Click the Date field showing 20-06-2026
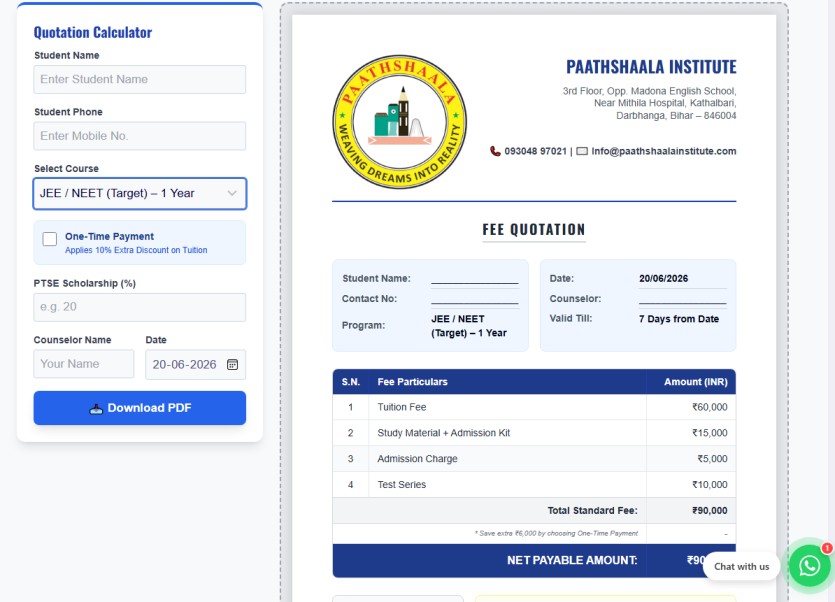This screenshot has width=835, height=602. tap(195, 364)
